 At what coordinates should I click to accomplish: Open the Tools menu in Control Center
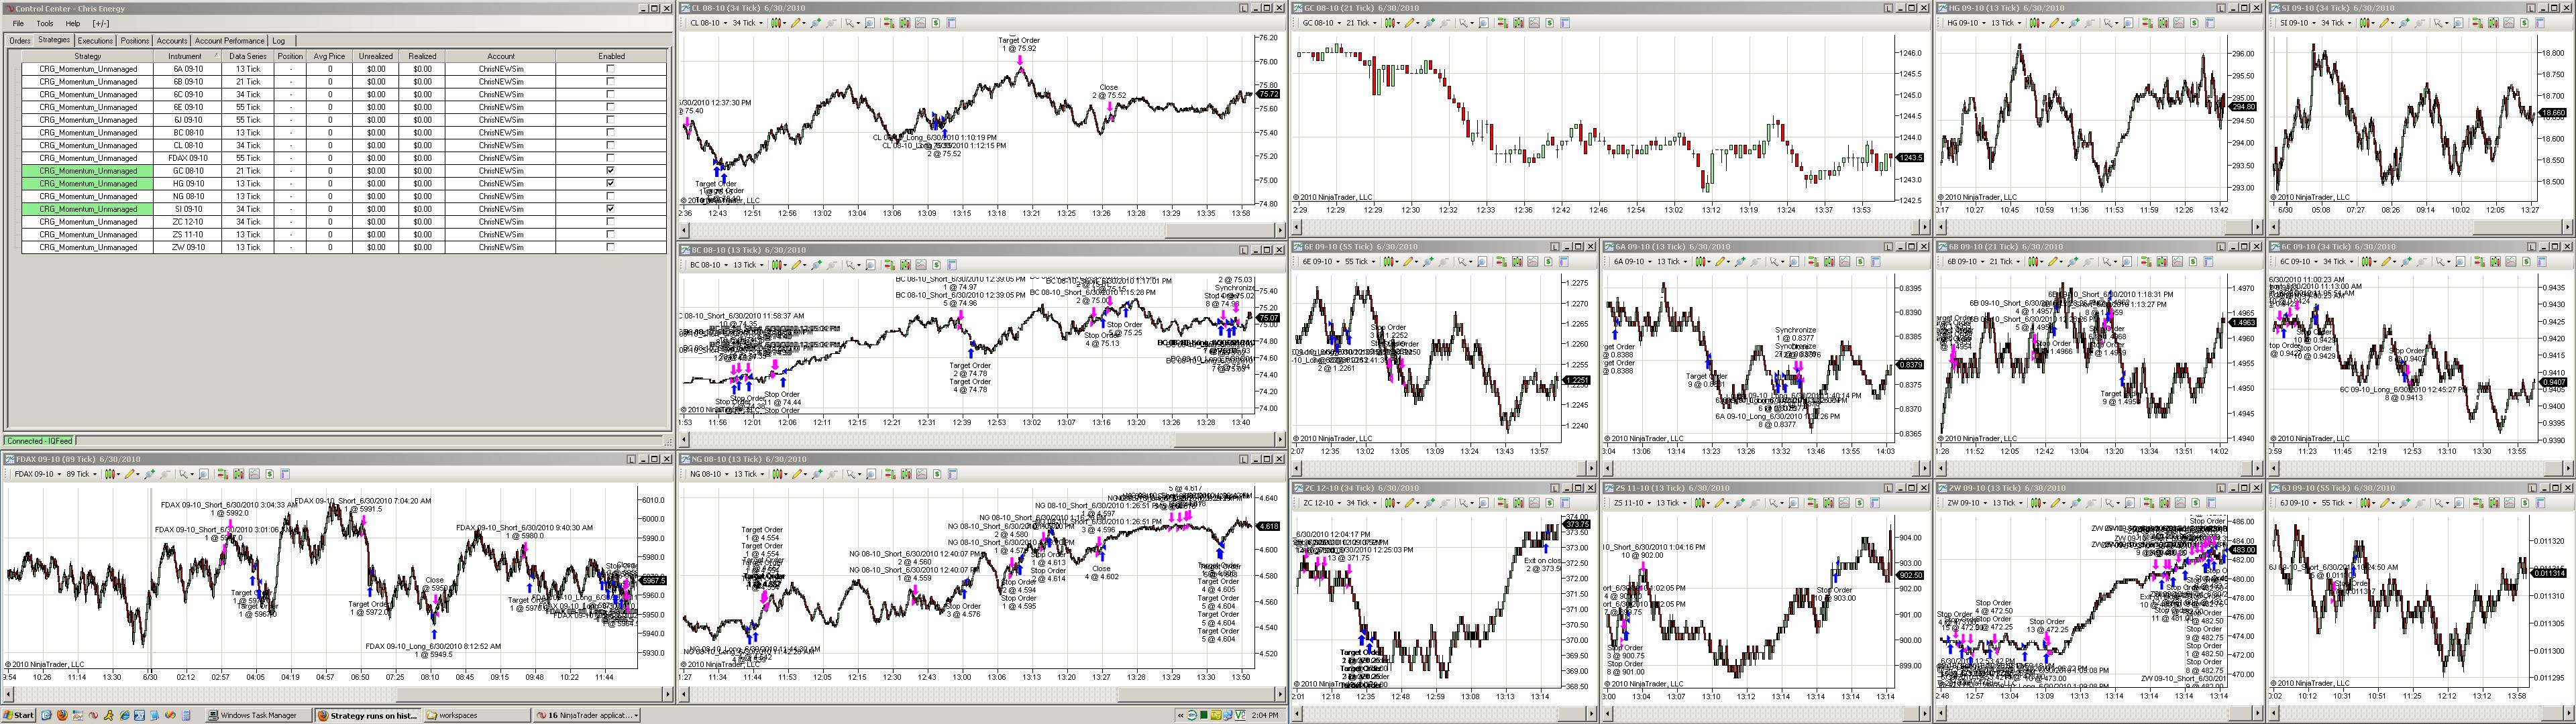(45, 23)
